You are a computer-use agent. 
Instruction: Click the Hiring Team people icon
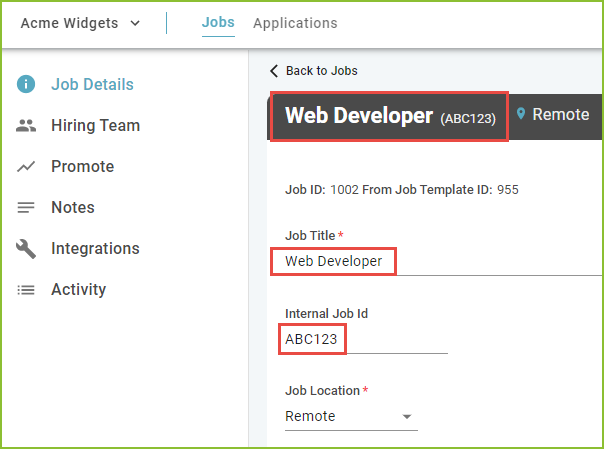26,126
